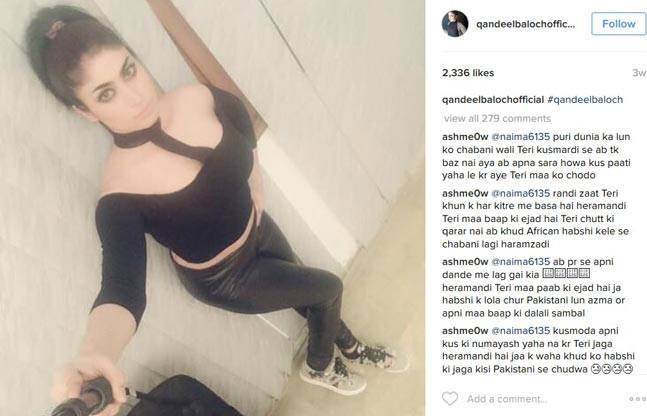
Task: Open the poster's round profile avatar
Action: pos(455,24)
